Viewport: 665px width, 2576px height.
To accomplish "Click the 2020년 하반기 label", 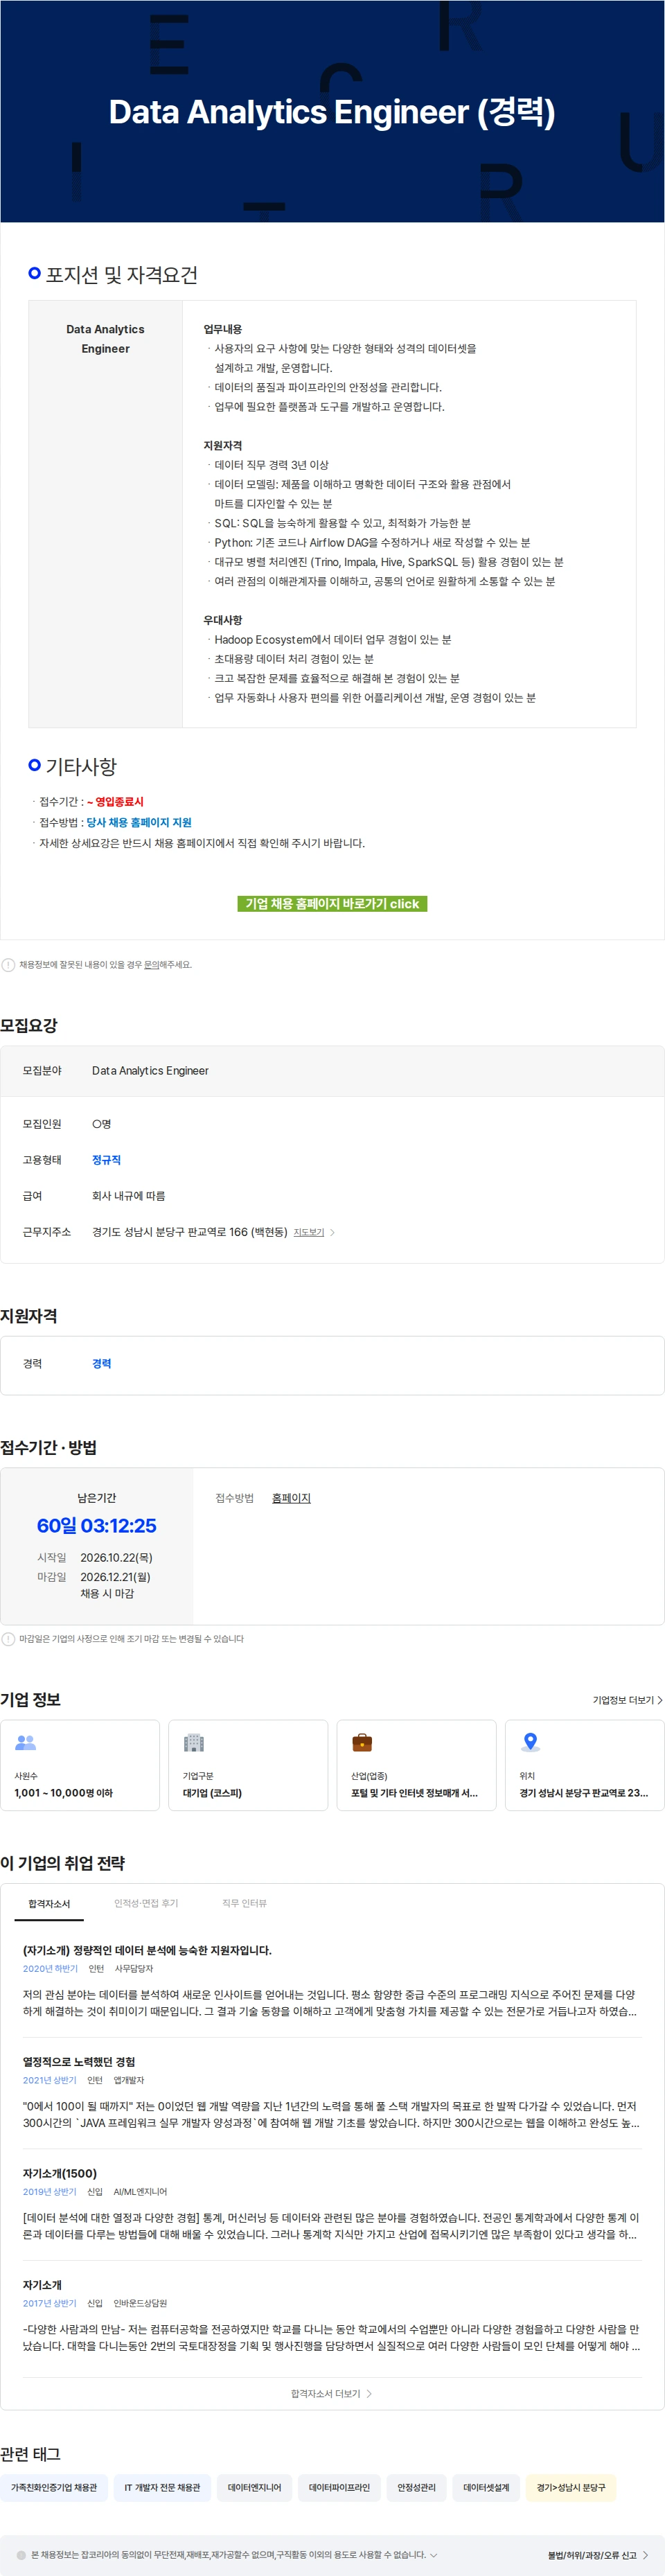I will click(50, 1969).
